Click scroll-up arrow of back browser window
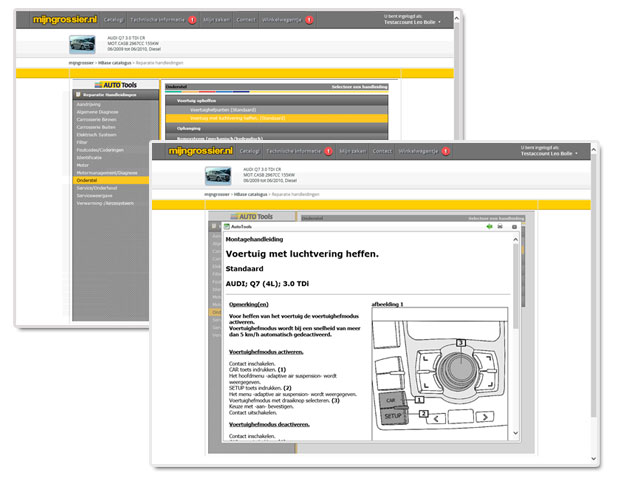Screen dimensions: 630x500 [x=456, y=18]
